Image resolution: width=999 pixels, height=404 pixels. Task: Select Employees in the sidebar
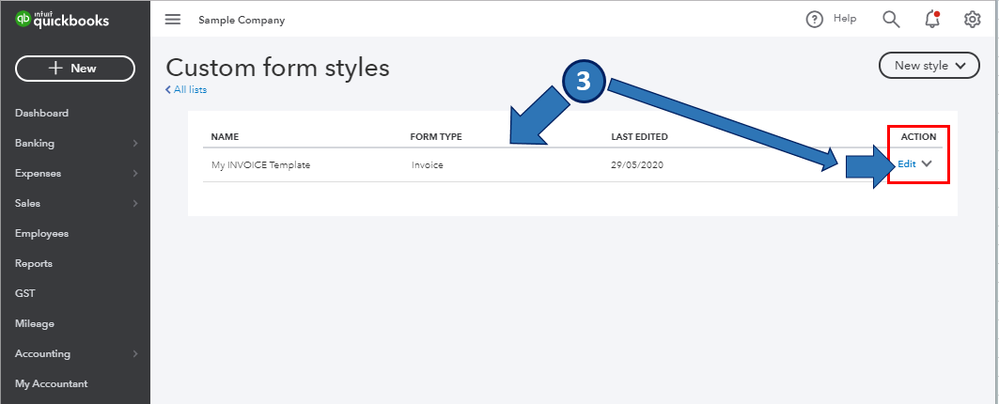coord(41,233)
